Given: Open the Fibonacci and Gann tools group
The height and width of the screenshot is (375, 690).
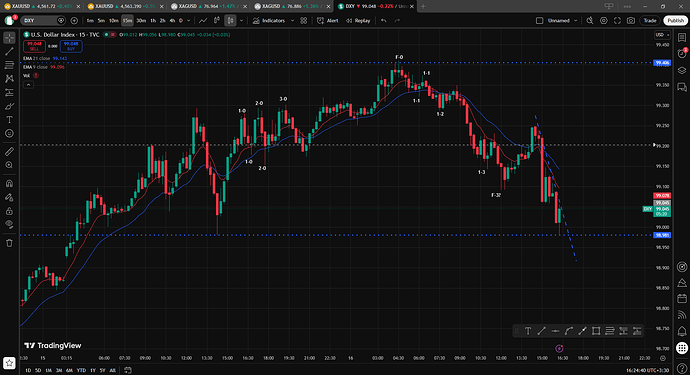Looking at the screenshot, I should pyautogui.click(x=9, y=65).
